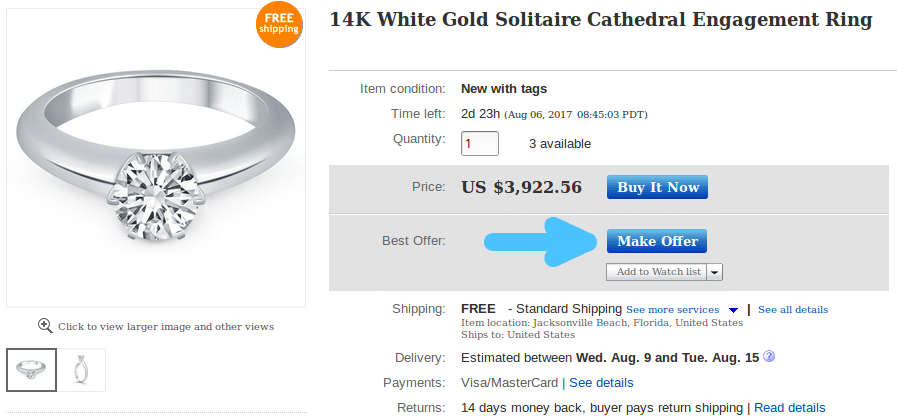Click the Quantity input field
Viewport: 897px width, 418px height.
pyautogui.click(x=479, y=143)
